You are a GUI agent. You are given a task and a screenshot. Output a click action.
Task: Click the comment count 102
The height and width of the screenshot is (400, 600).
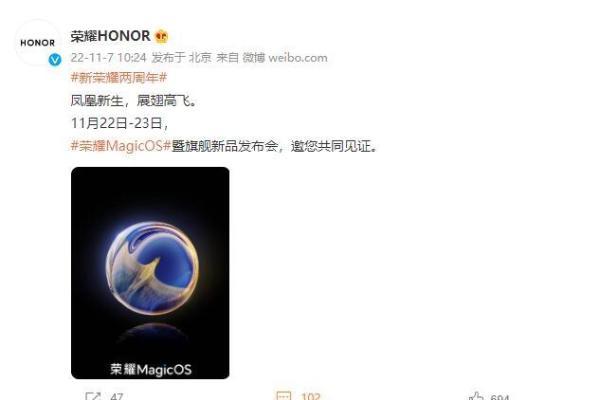pos(311,397)
